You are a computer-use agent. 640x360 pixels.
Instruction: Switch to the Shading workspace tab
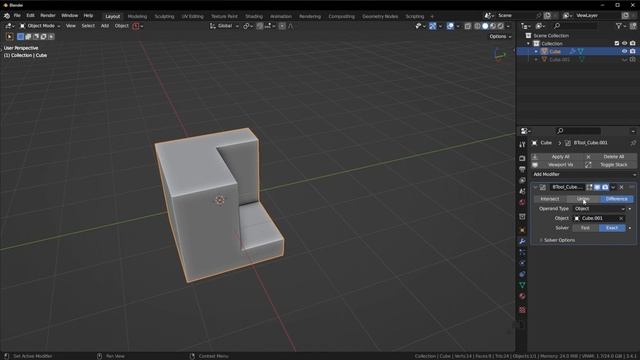(254, 16)
